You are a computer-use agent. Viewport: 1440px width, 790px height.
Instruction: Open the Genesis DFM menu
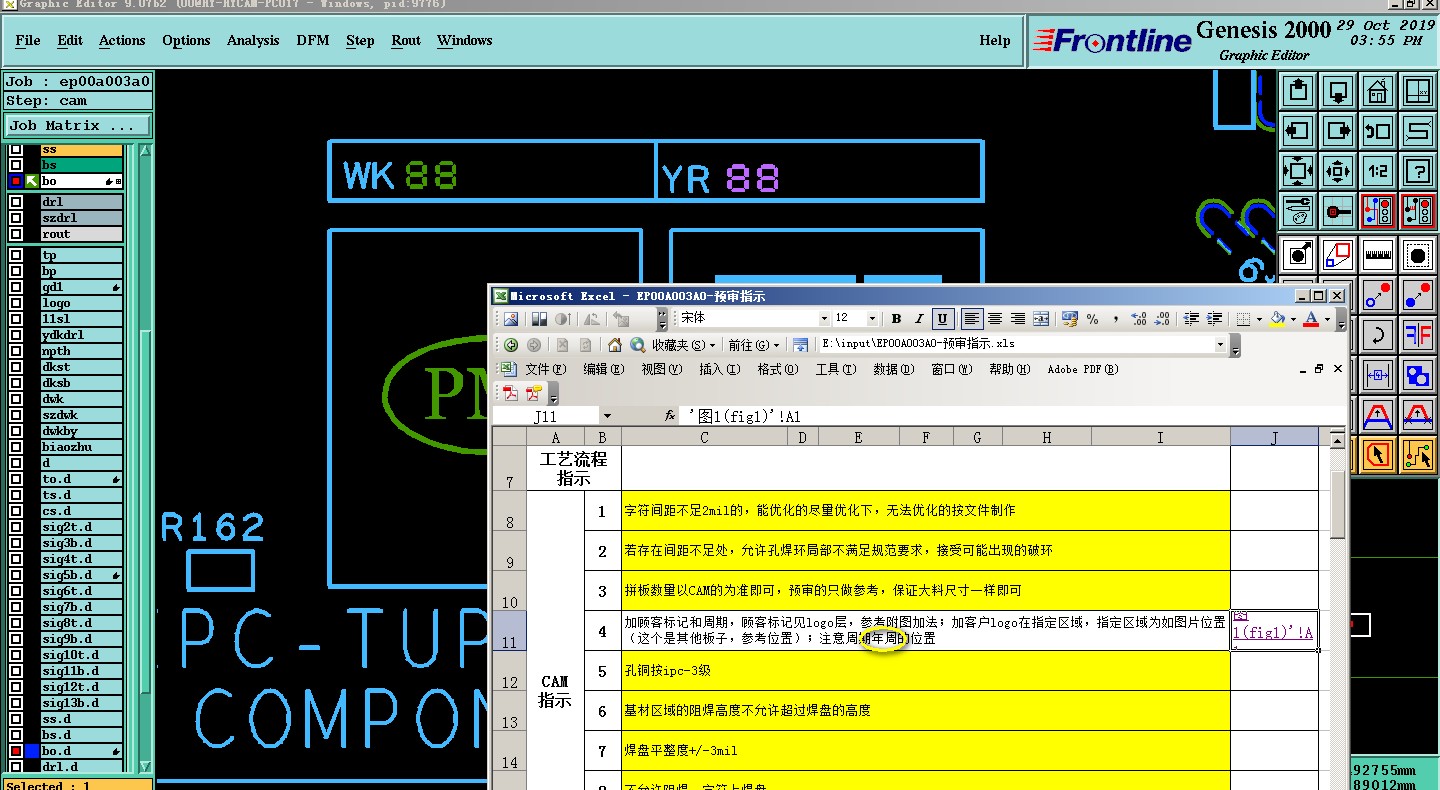(313, 41)
